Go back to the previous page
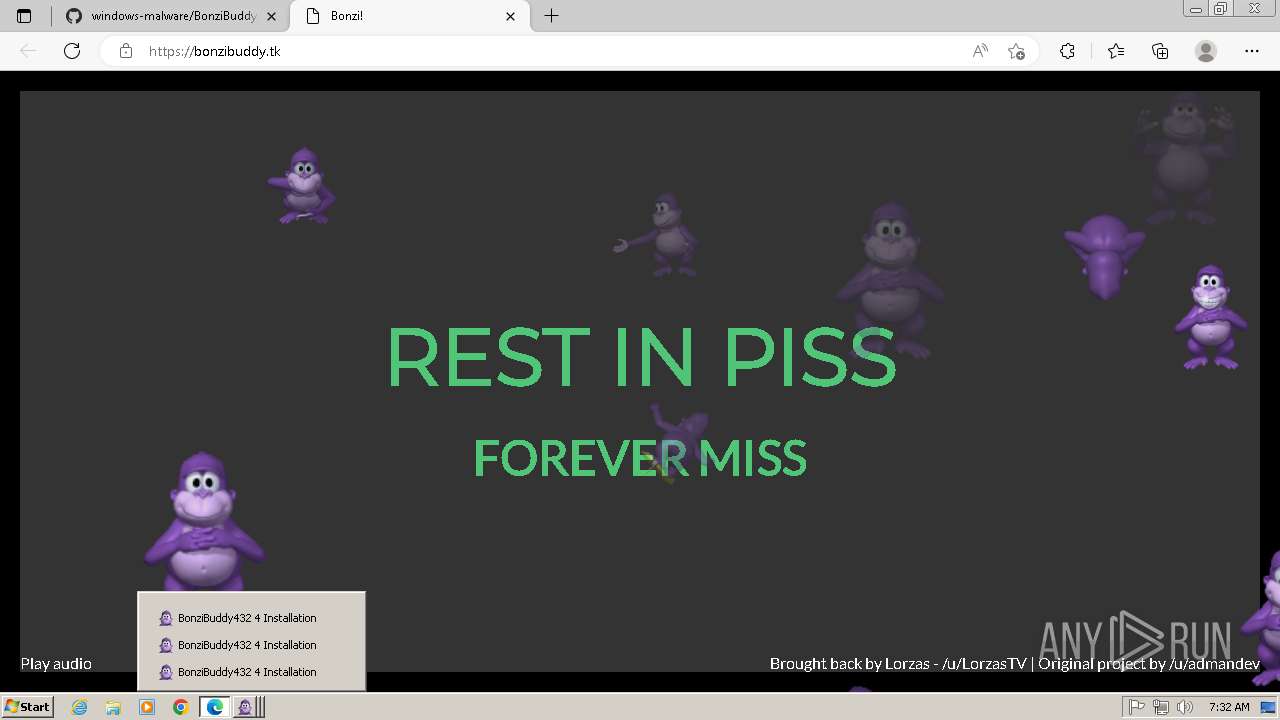The width and height of the screenshot is (1280, 720). coord(28,51)
